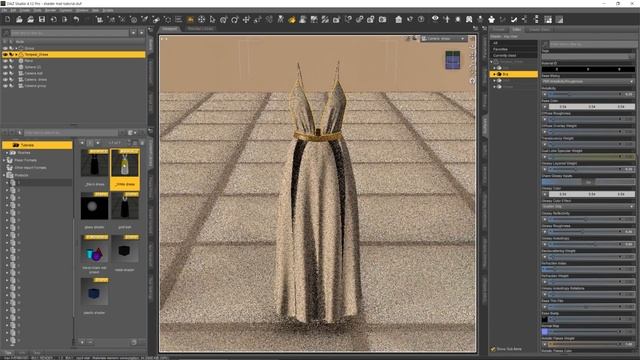Screen dimensions: 640x360
Task: Select the Favorites filter in Surfaces pane
Action: (514, 49)
